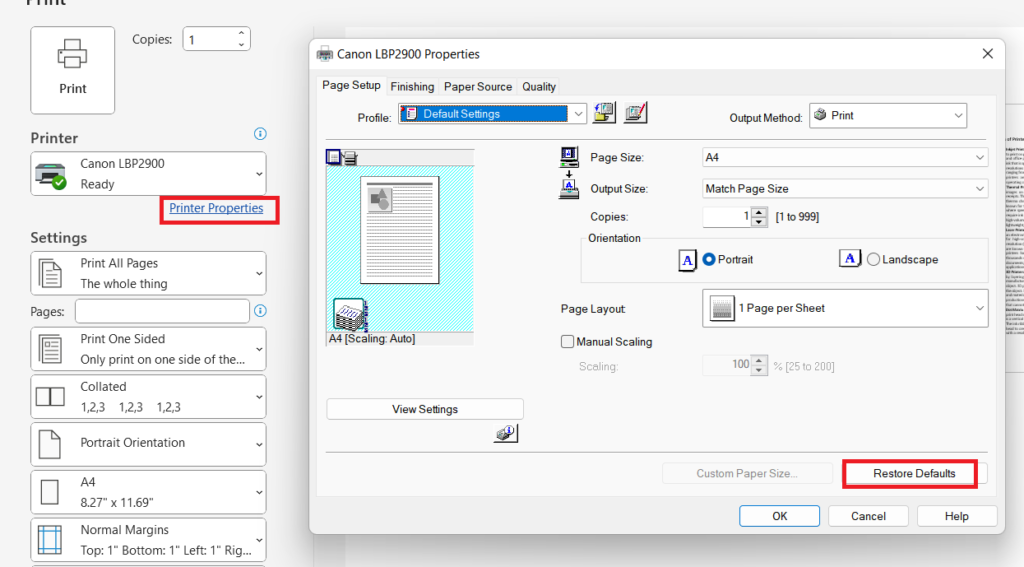Expand the Portrait Orientation dropdown
The width and height of the screenshot is (1024, 567).
(148, 444)
